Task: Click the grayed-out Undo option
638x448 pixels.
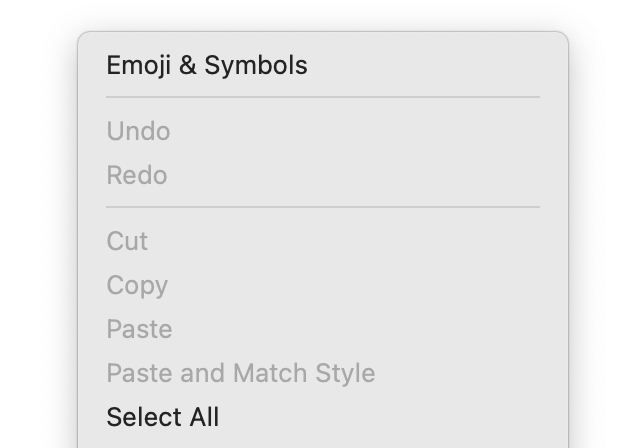Action: (139, 131)
